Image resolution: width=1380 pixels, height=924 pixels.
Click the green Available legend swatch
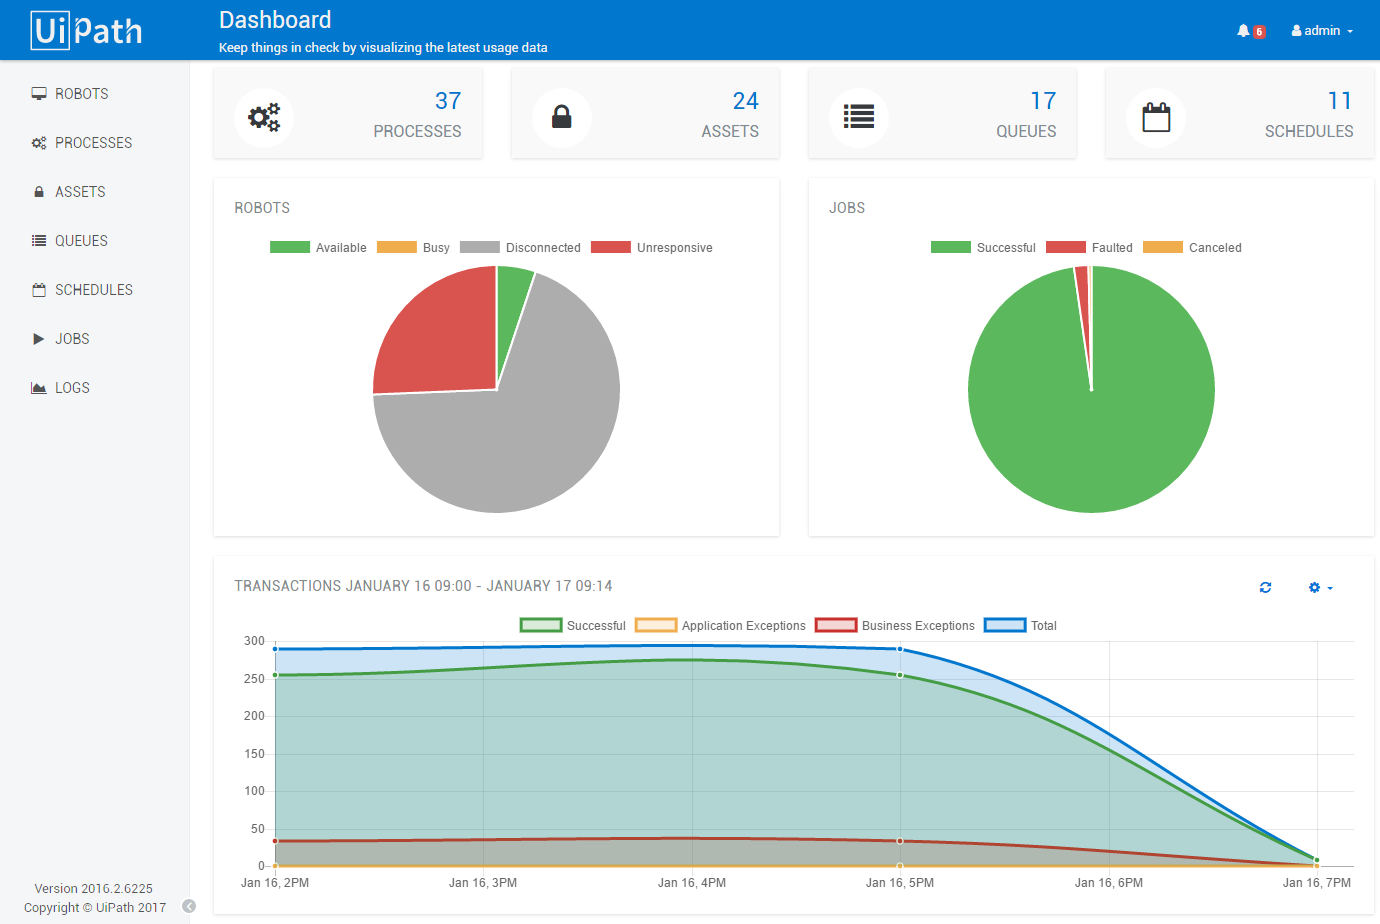tap(290, 248)
